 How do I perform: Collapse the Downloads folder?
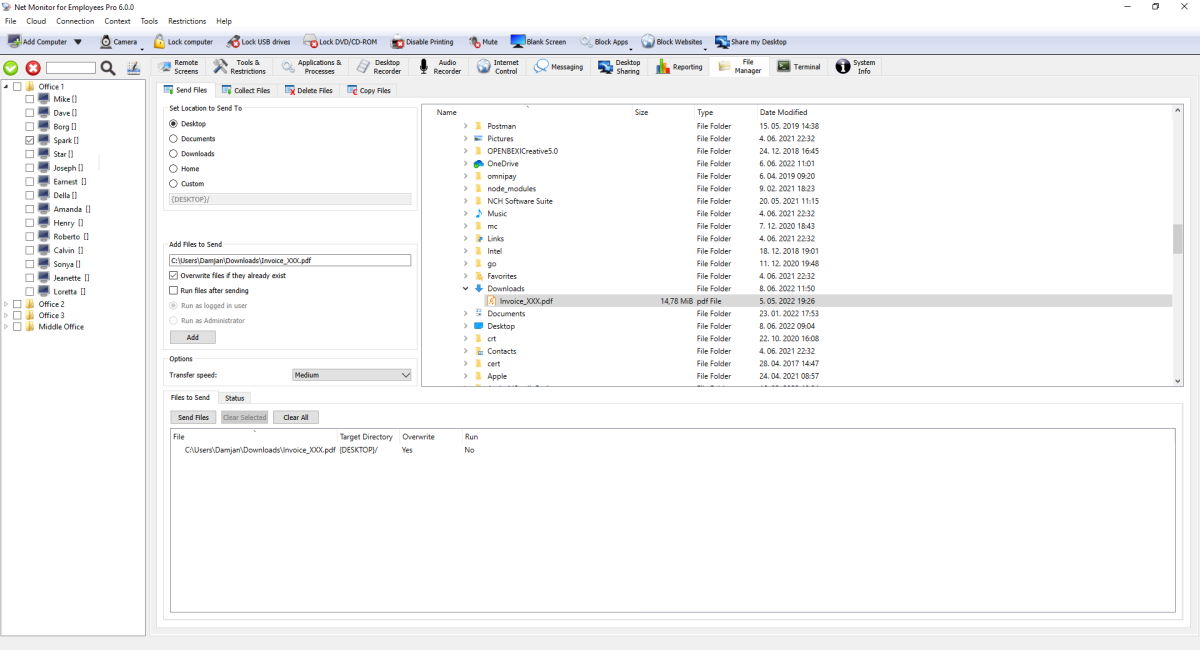point(464,288)
